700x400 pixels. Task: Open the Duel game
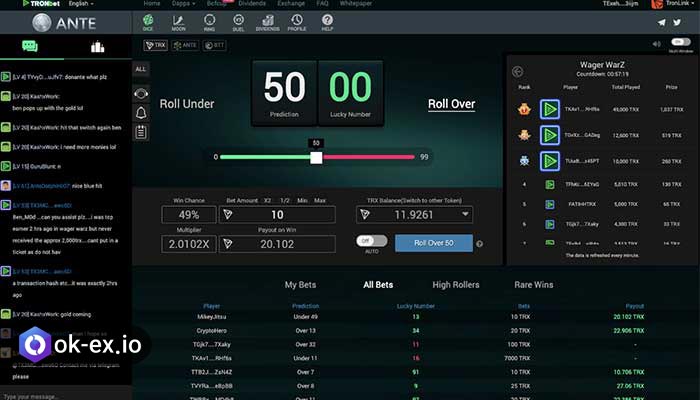click(238, 22)
